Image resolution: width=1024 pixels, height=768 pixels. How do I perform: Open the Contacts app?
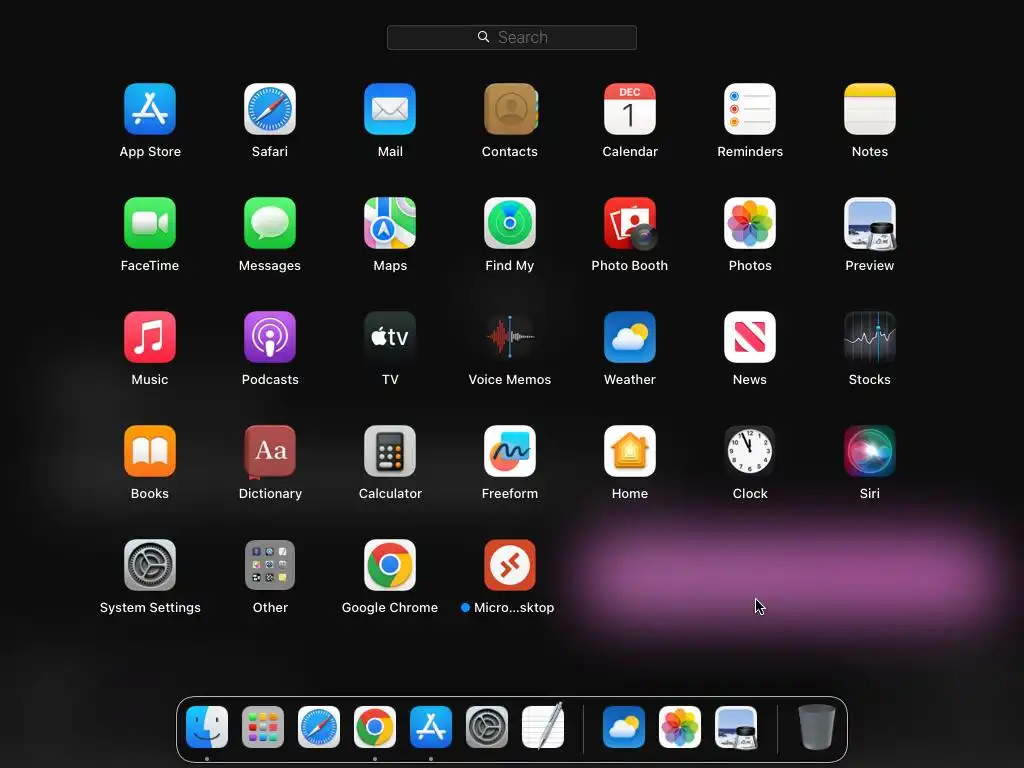(x=510, y=109)
